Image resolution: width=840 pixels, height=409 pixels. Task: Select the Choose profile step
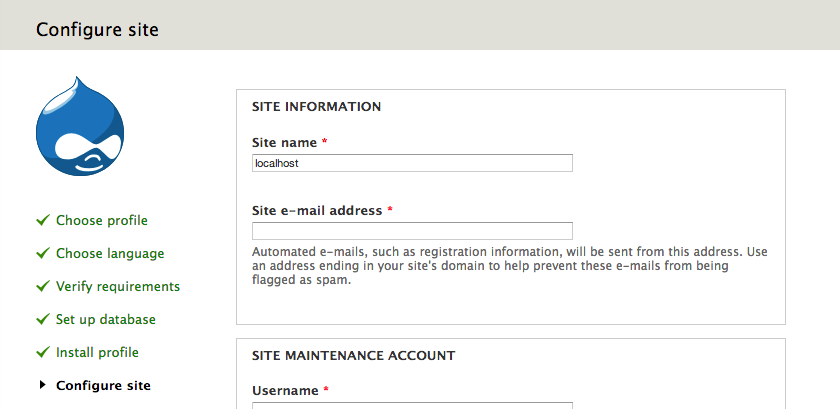point(102,220)
